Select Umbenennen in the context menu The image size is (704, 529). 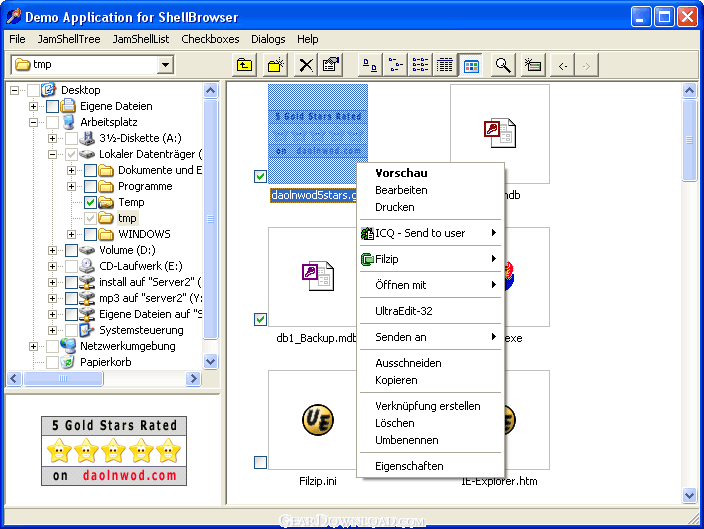[406, 440]
